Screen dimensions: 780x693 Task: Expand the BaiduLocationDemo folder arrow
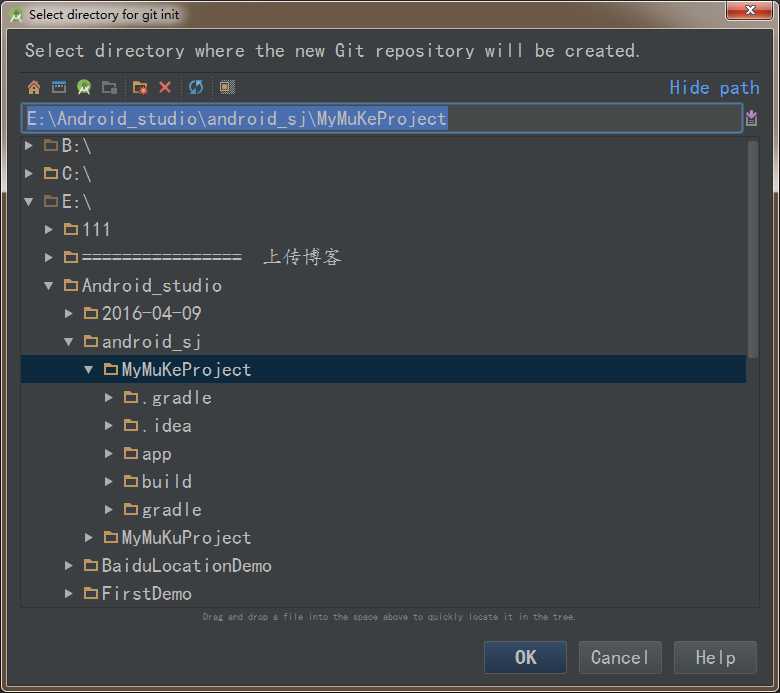pyautogui.click(x=68, y=566)
